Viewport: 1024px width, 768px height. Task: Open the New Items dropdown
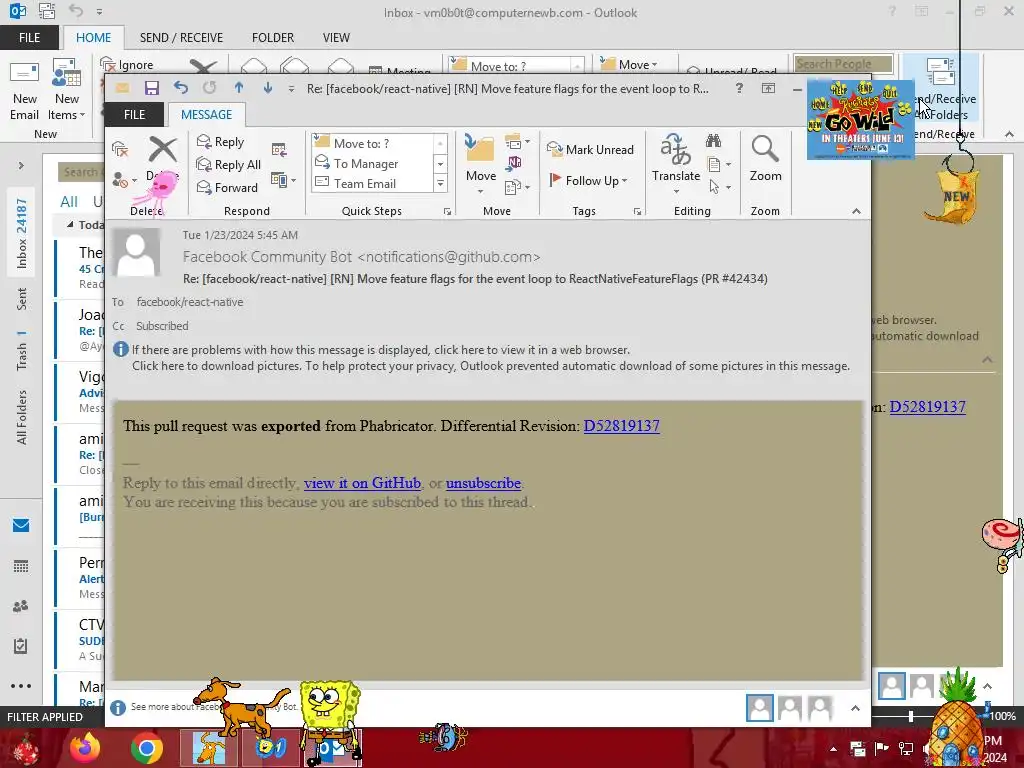pyautogui.click(x=67, y=91)
